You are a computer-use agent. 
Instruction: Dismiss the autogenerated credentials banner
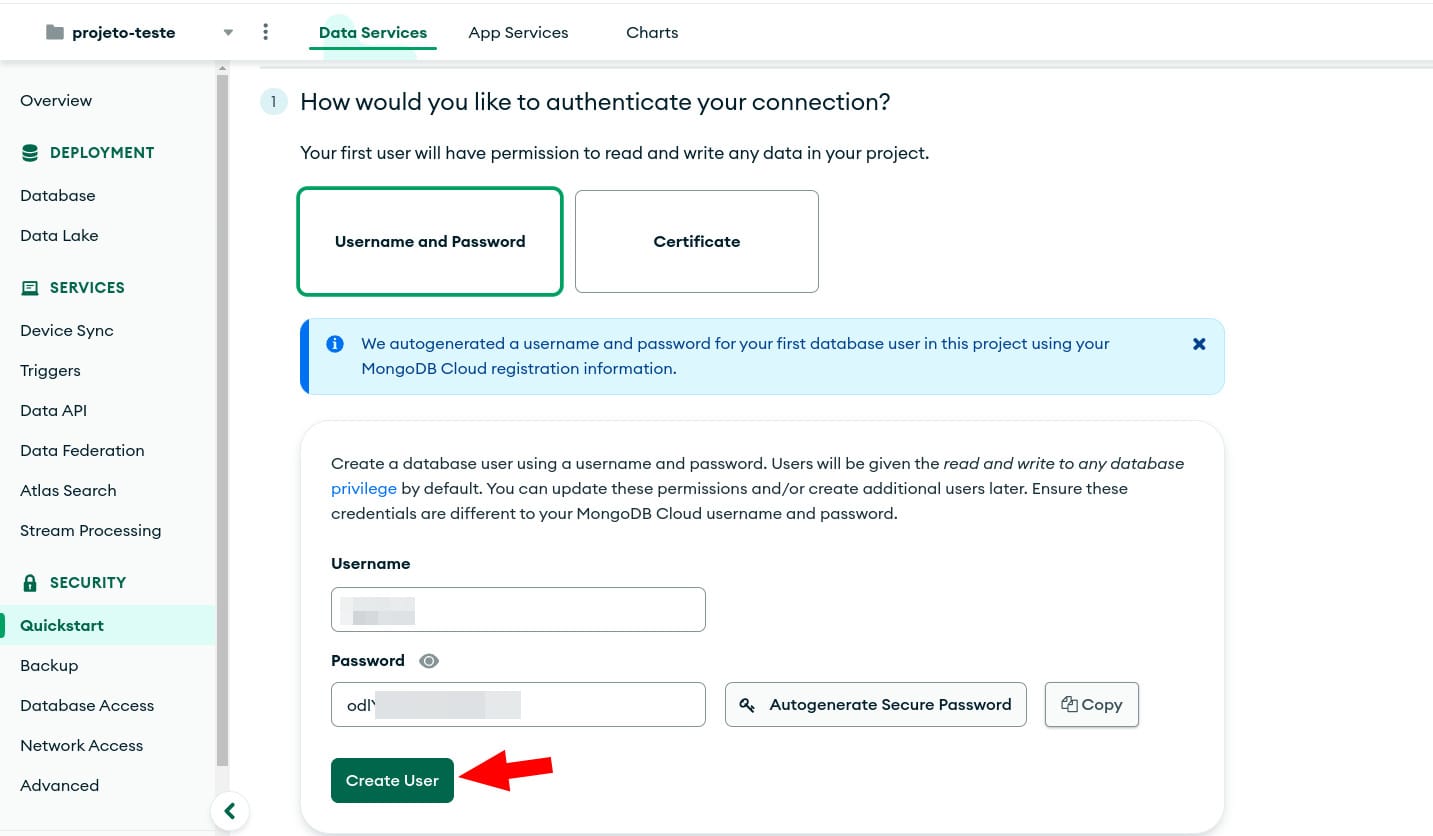coord(1199,344)
